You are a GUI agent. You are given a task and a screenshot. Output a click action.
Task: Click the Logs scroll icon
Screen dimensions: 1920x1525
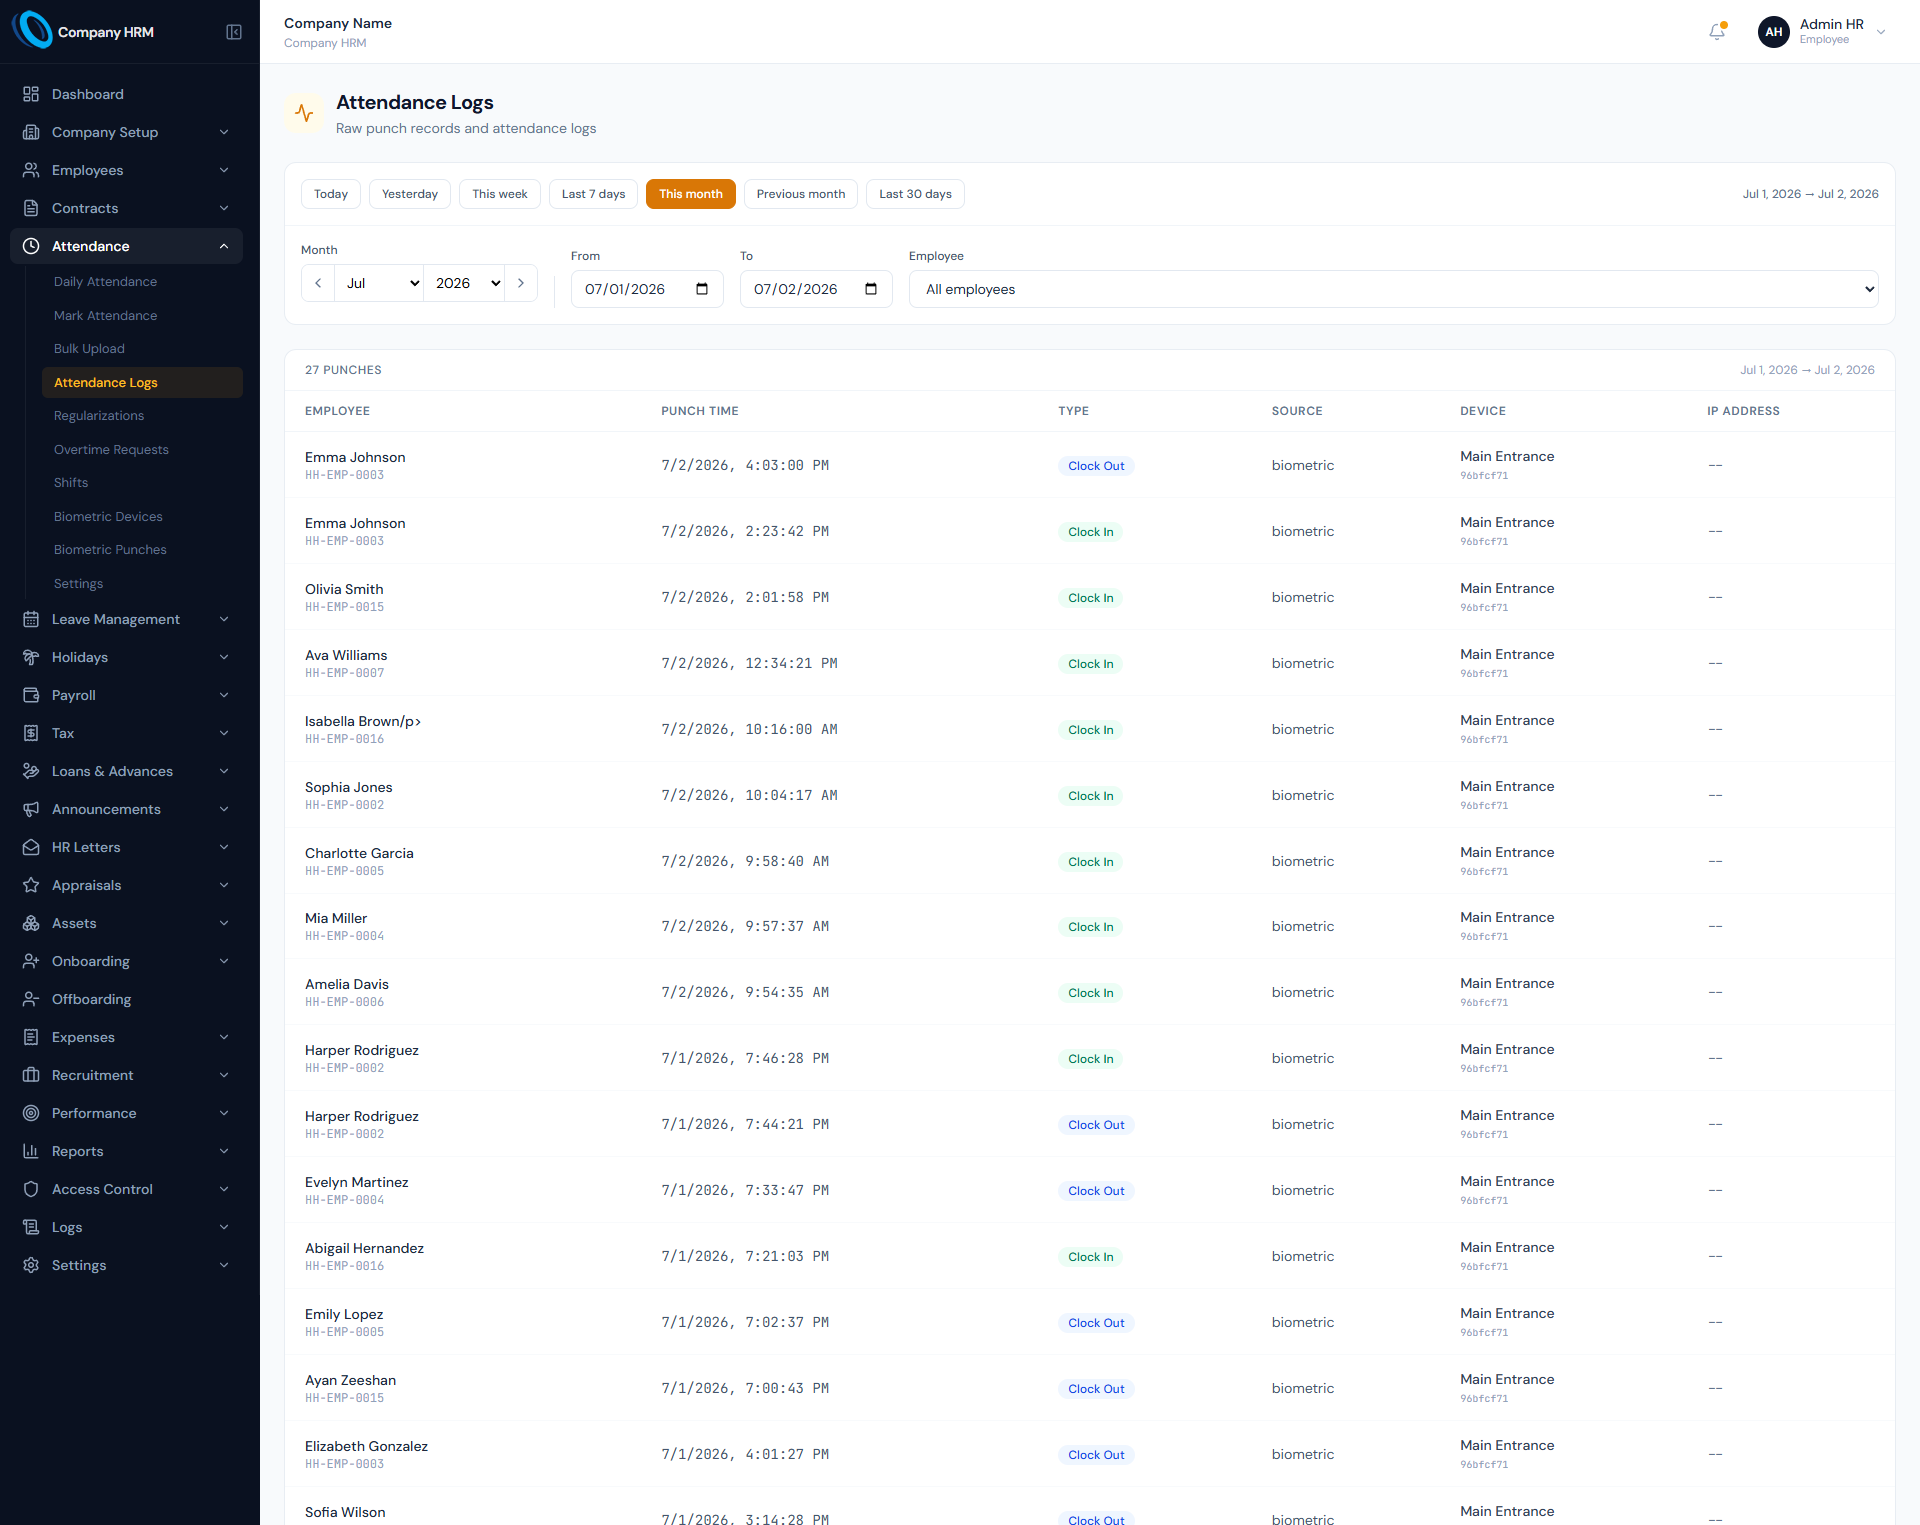31,1227
